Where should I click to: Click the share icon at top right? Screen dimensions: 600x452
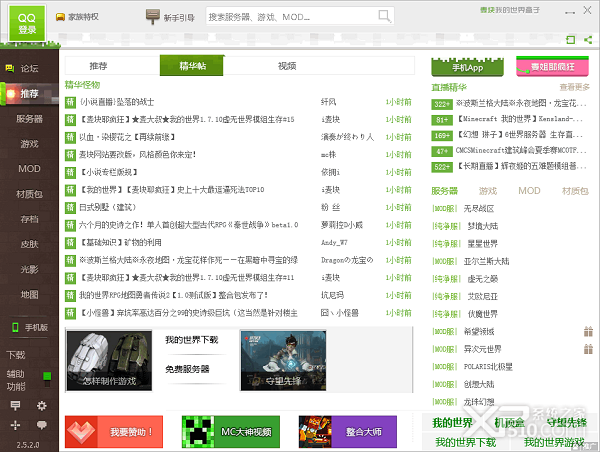[588, 39]
